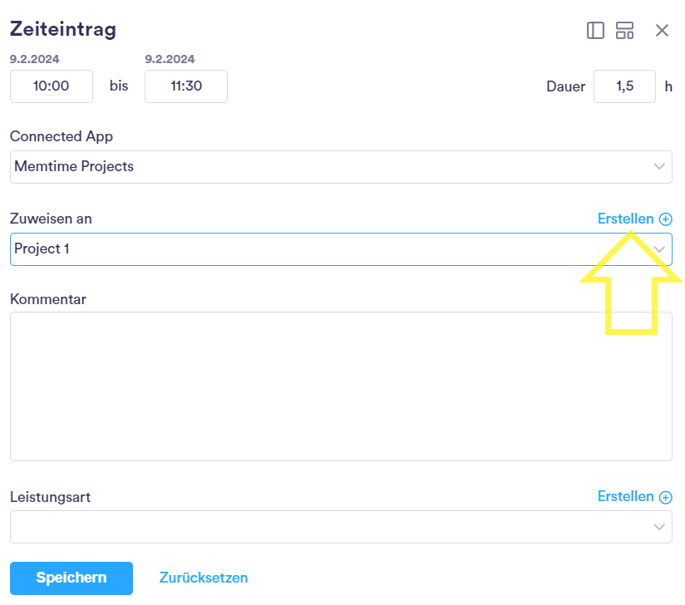The image size is (685, 605).
Task: Click Erstellen link above Project 1 field
Action: point(625,218)
